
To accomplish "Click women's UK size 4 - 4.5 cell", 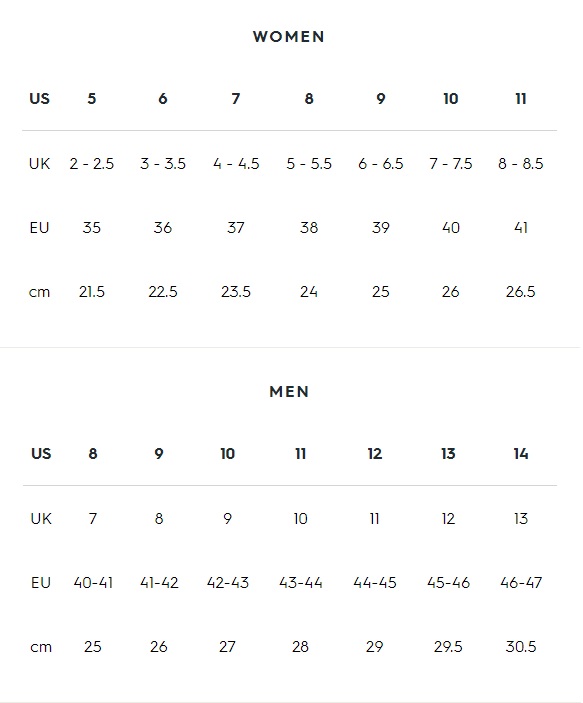I will [x=236, y=164].
